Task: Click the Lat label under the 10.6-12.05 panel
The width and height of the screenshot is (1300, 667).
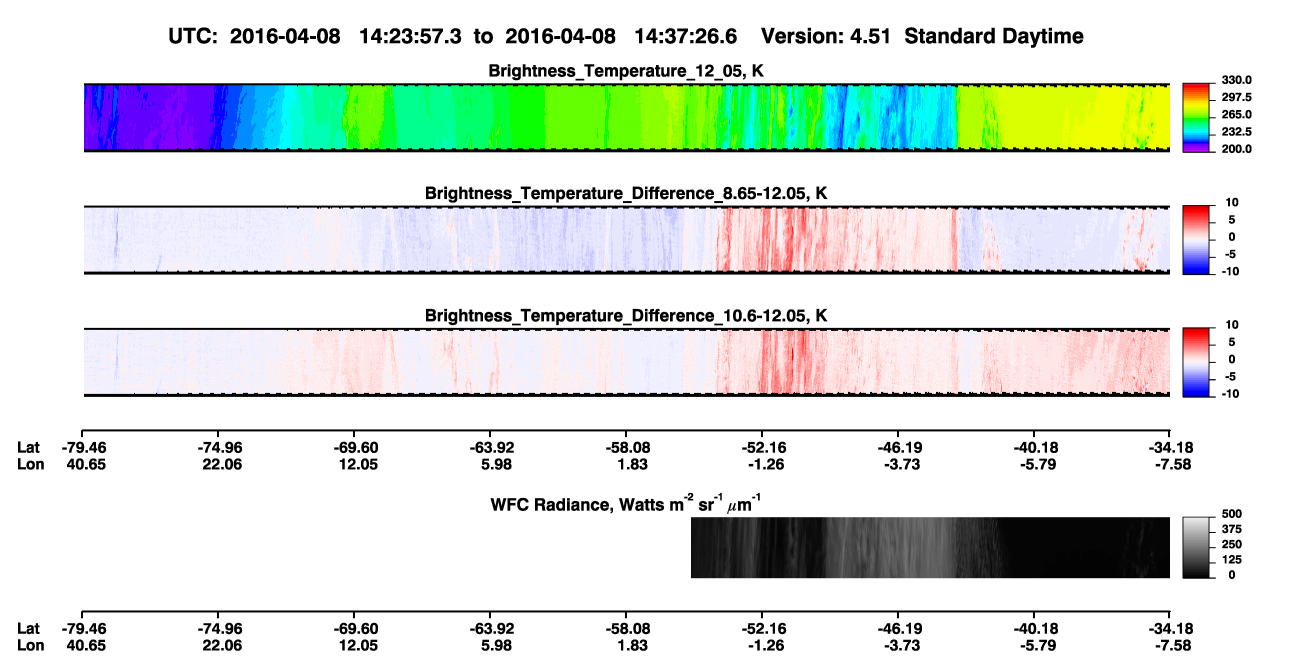Action: point(29,447)
